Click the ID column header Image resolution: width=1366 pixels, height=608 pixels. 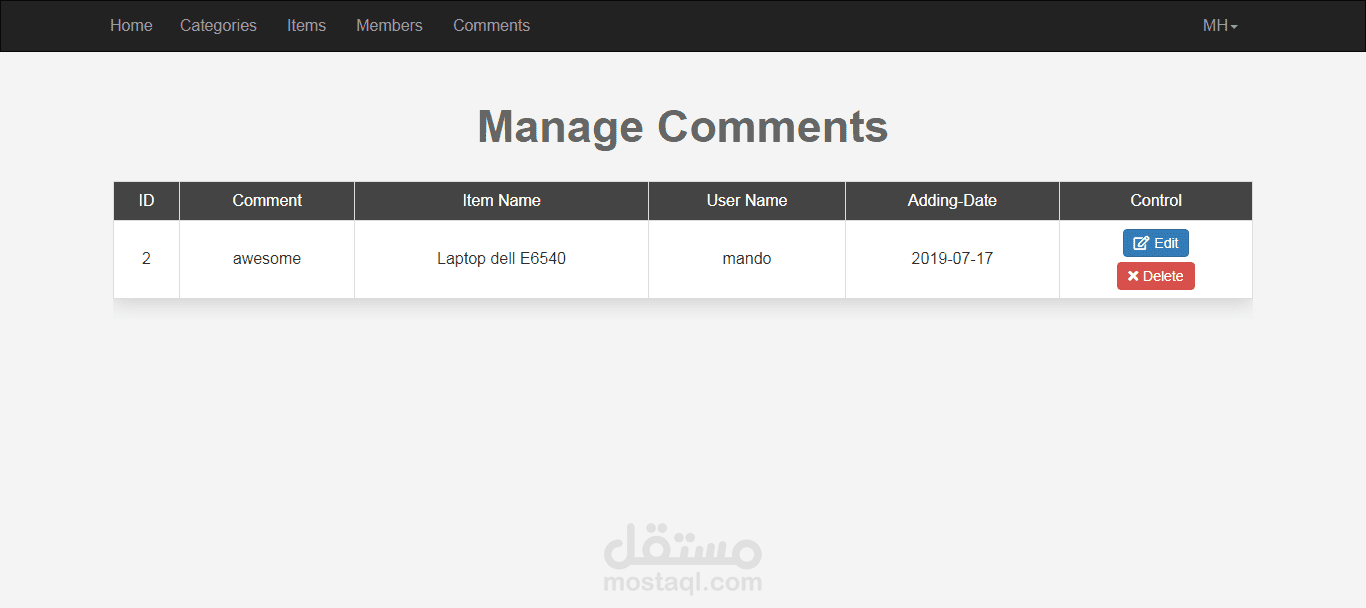tap(146, 201)
